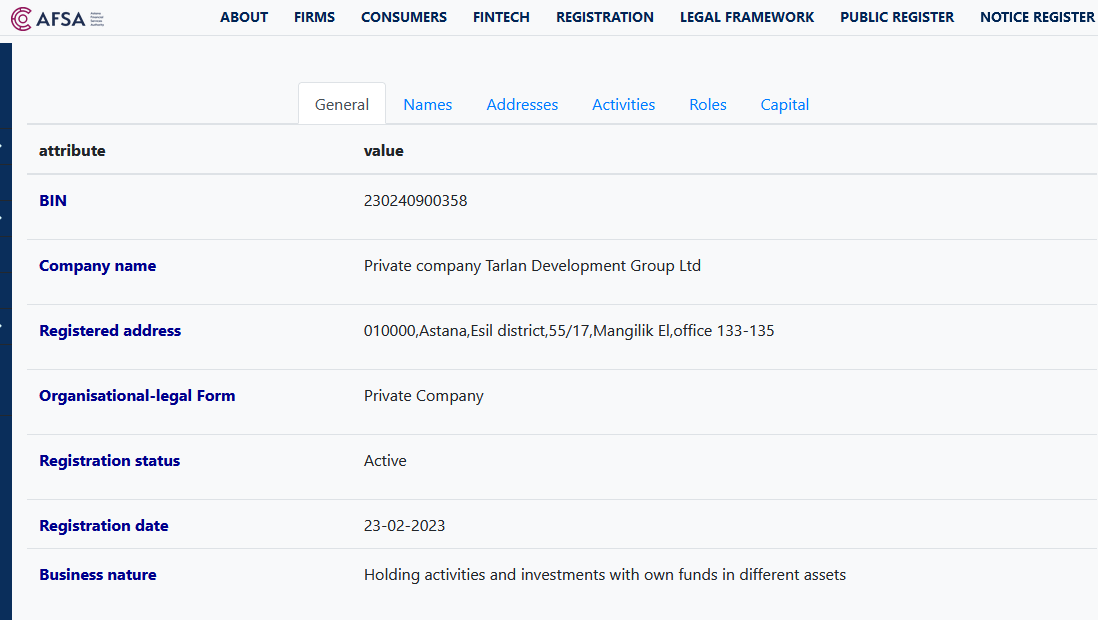1098x620 pixels.
Task: Open the ABOUT menu
Action: click(x=244, y=17)
